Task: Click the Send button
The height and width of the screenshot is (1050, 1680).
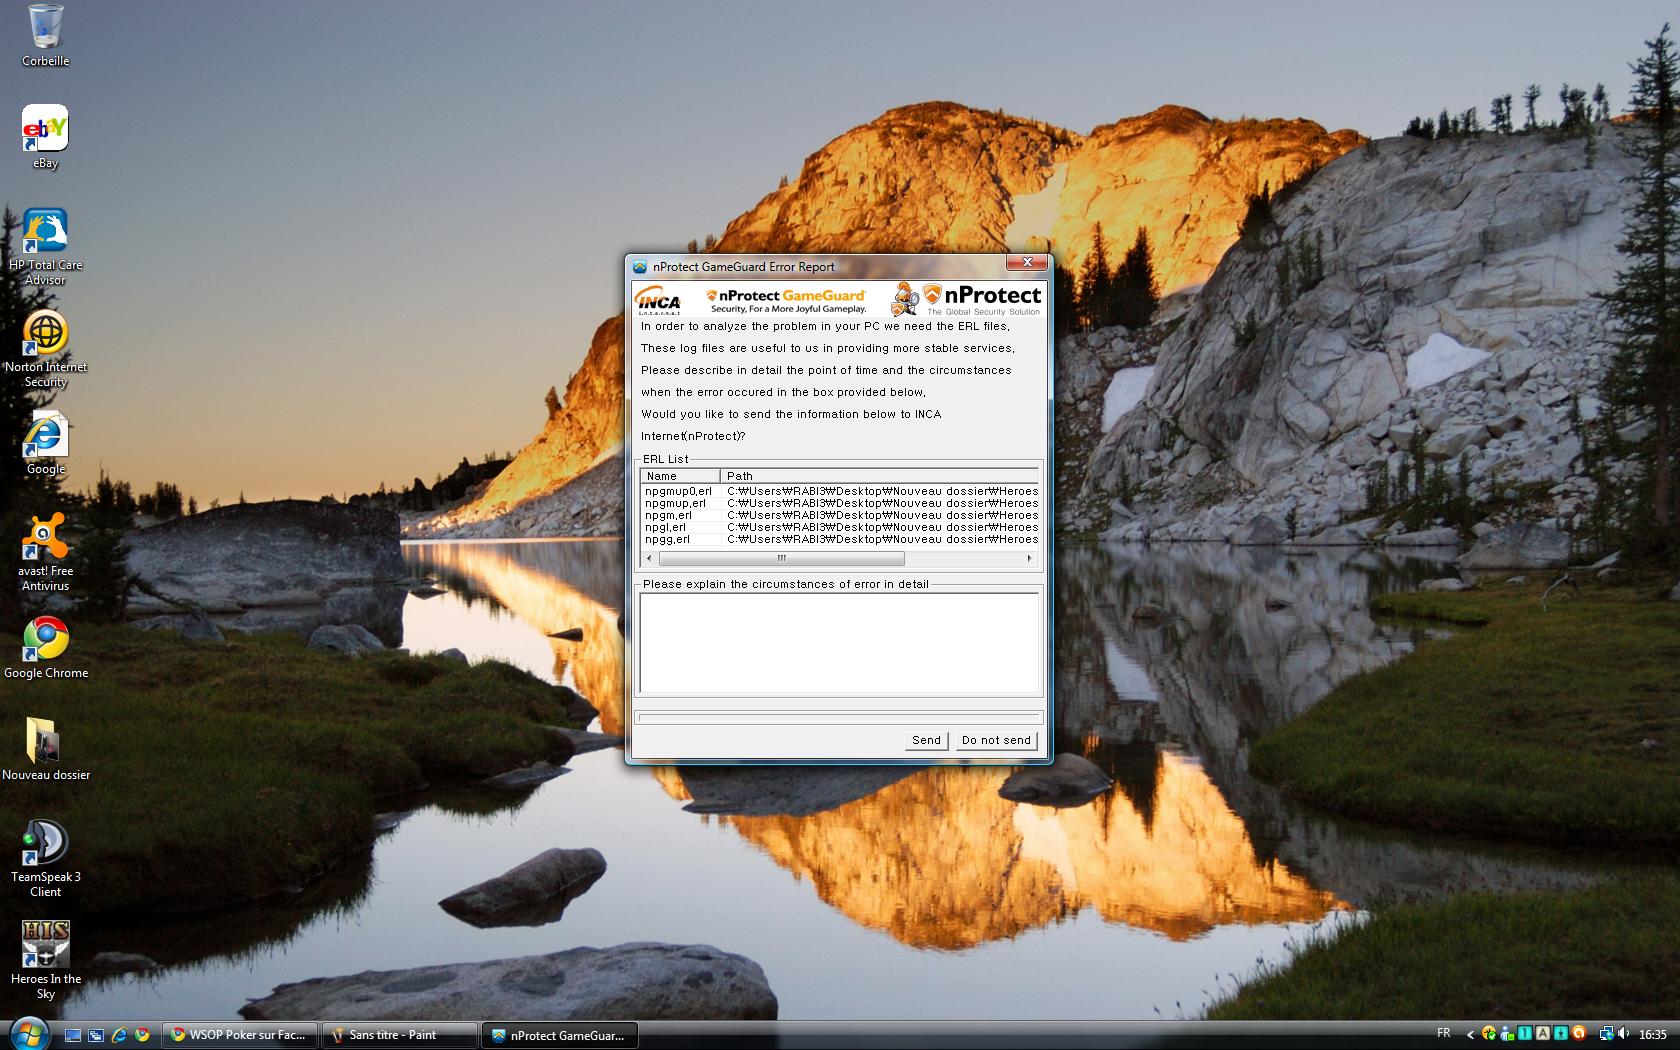Action: pyautogui.click(x=926, y=740)
